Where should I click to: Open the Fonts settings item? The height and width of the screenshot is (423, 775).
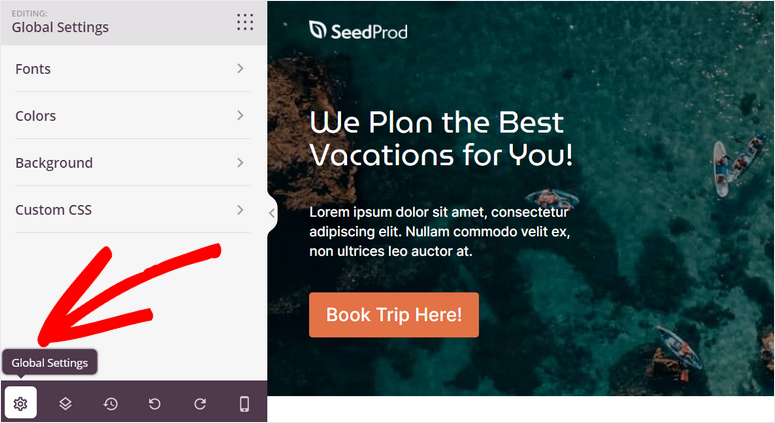pyautogui.click(x=132, y=69)
